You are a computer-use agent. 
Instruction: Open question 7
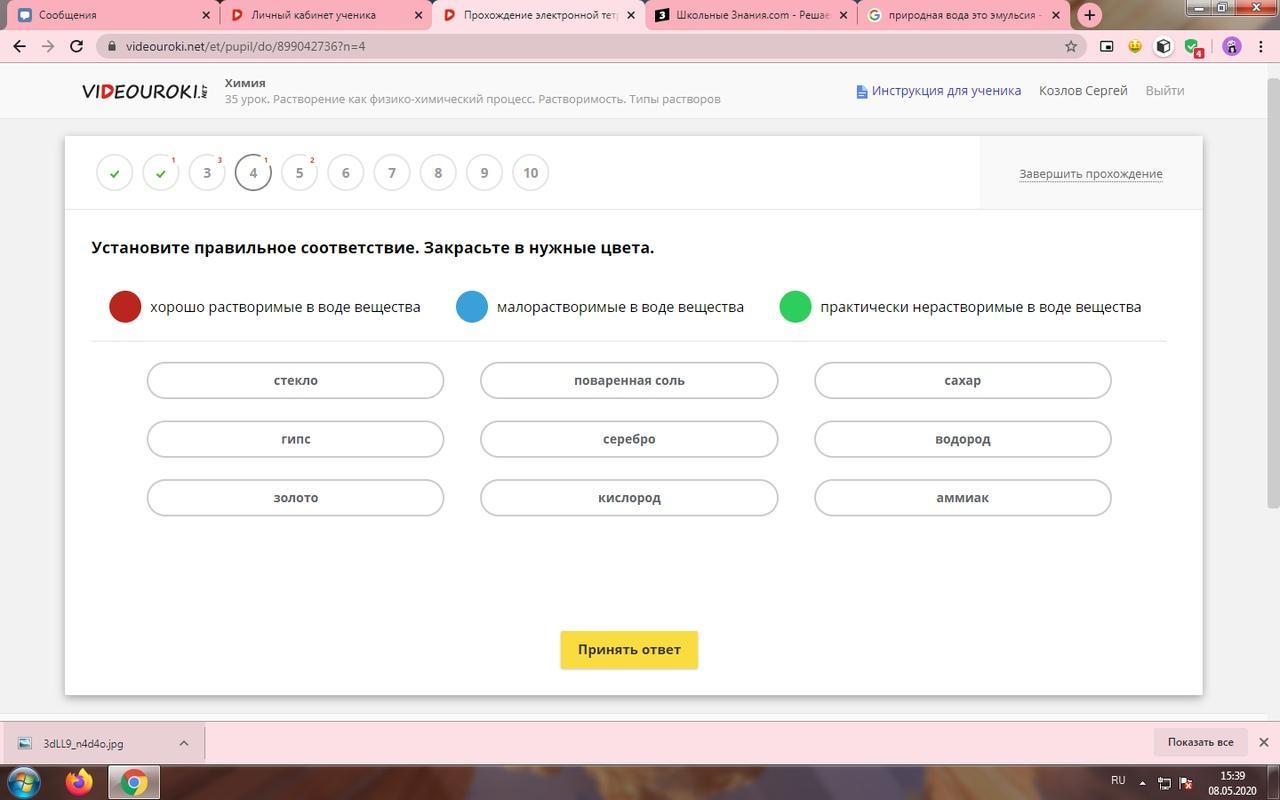pos(392,173)
